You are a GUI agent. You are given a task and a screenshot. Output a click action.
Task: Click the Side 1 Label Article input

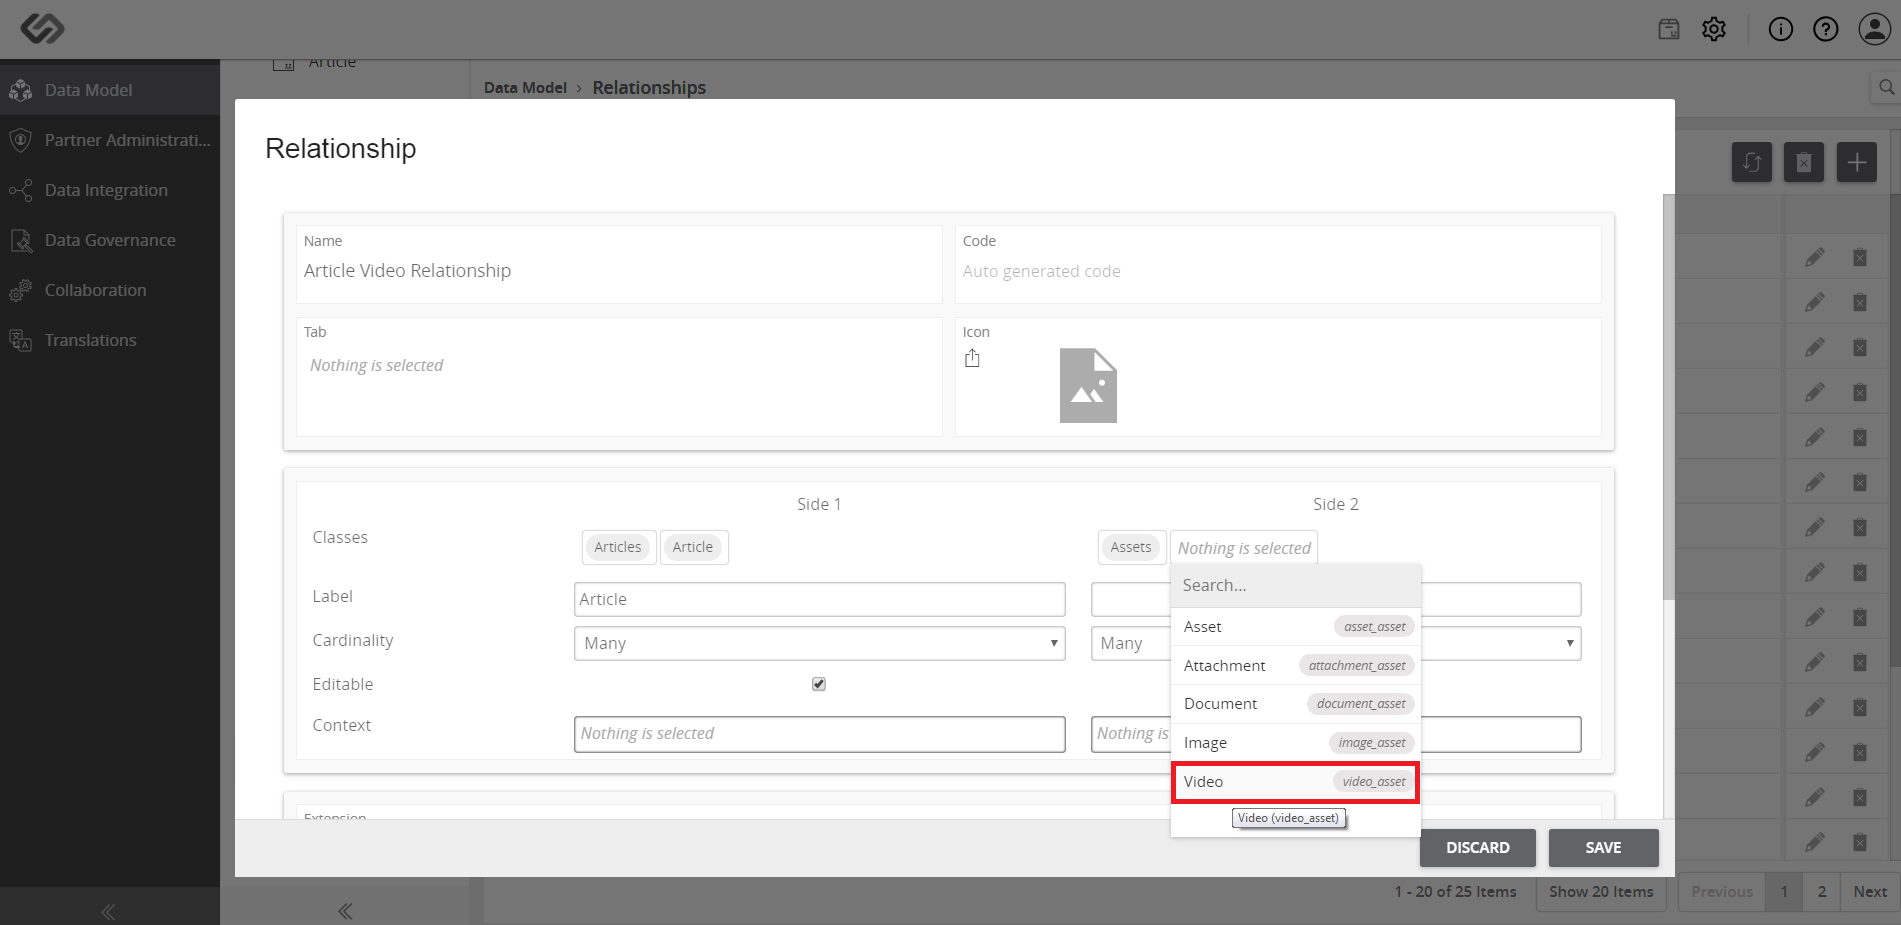tap(819, 599)
